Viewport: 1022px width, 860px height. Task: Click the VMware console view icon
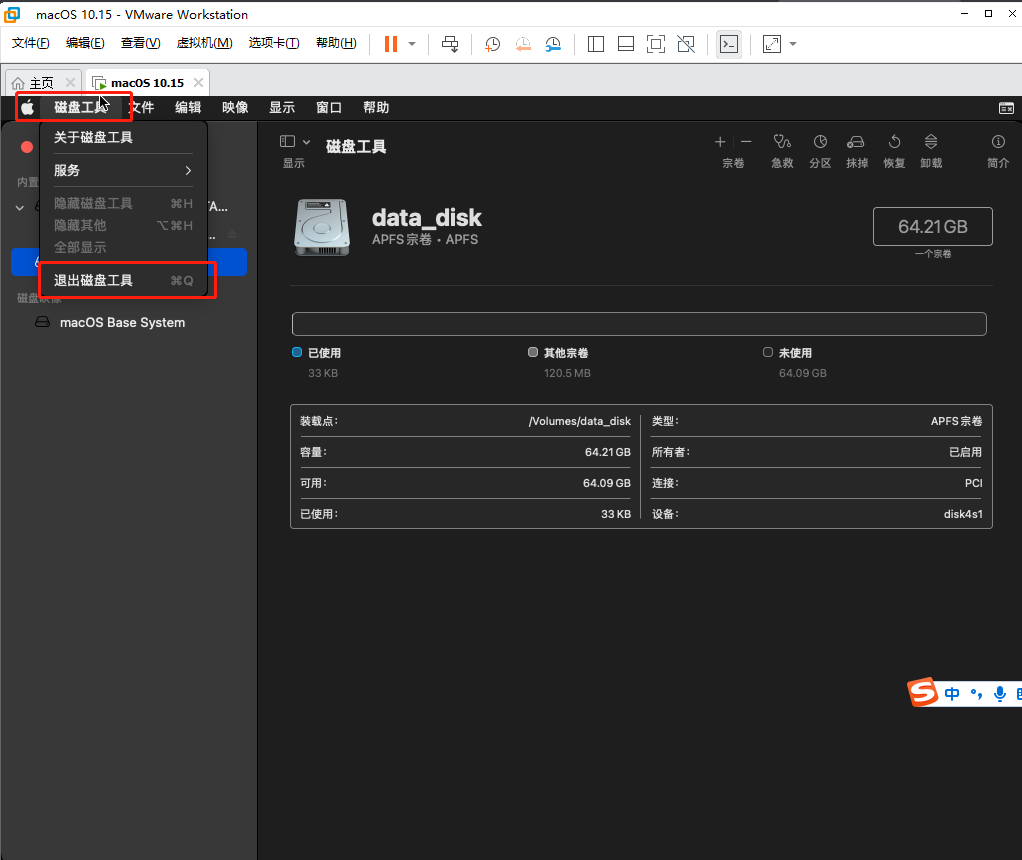pyautogui.click(x=729, y=44)
